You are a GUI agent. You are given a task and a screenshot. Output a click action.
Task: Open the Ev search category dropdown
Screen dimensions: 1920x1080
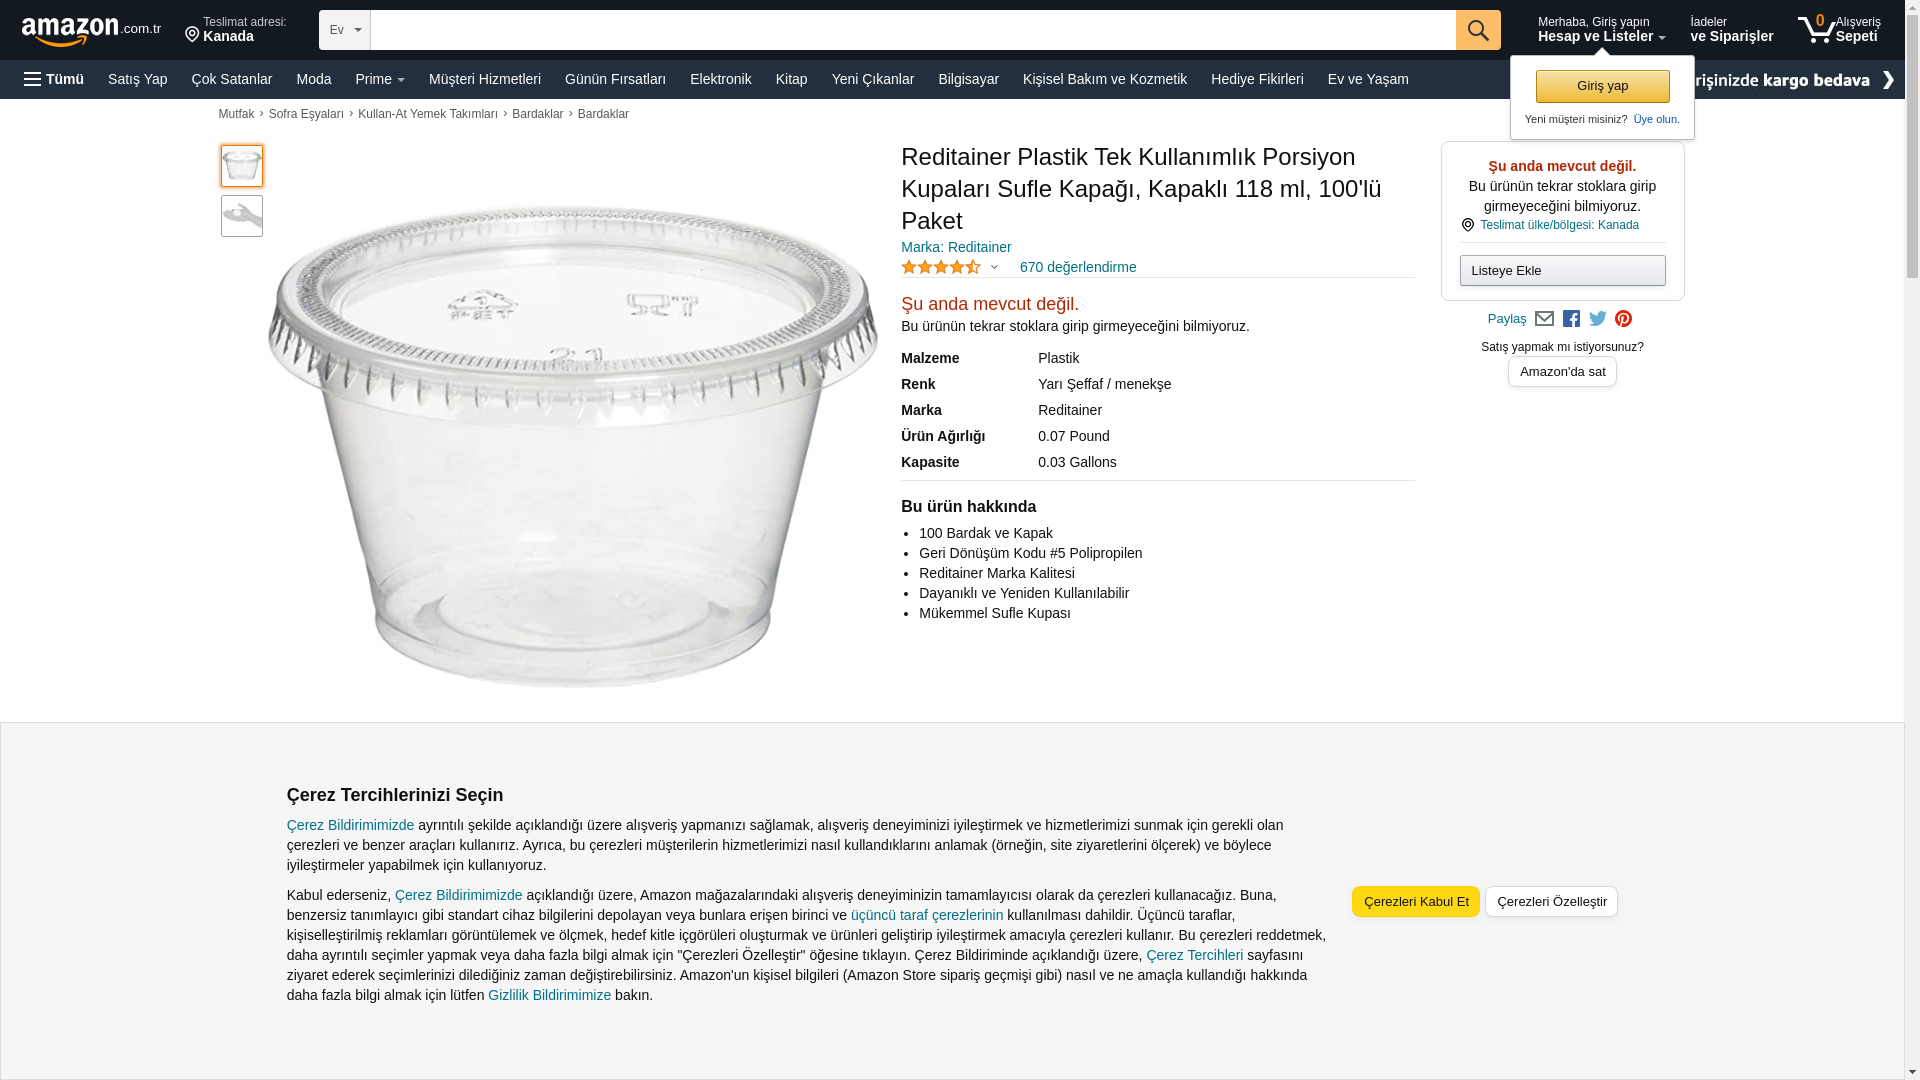click(x=345, y=30)
